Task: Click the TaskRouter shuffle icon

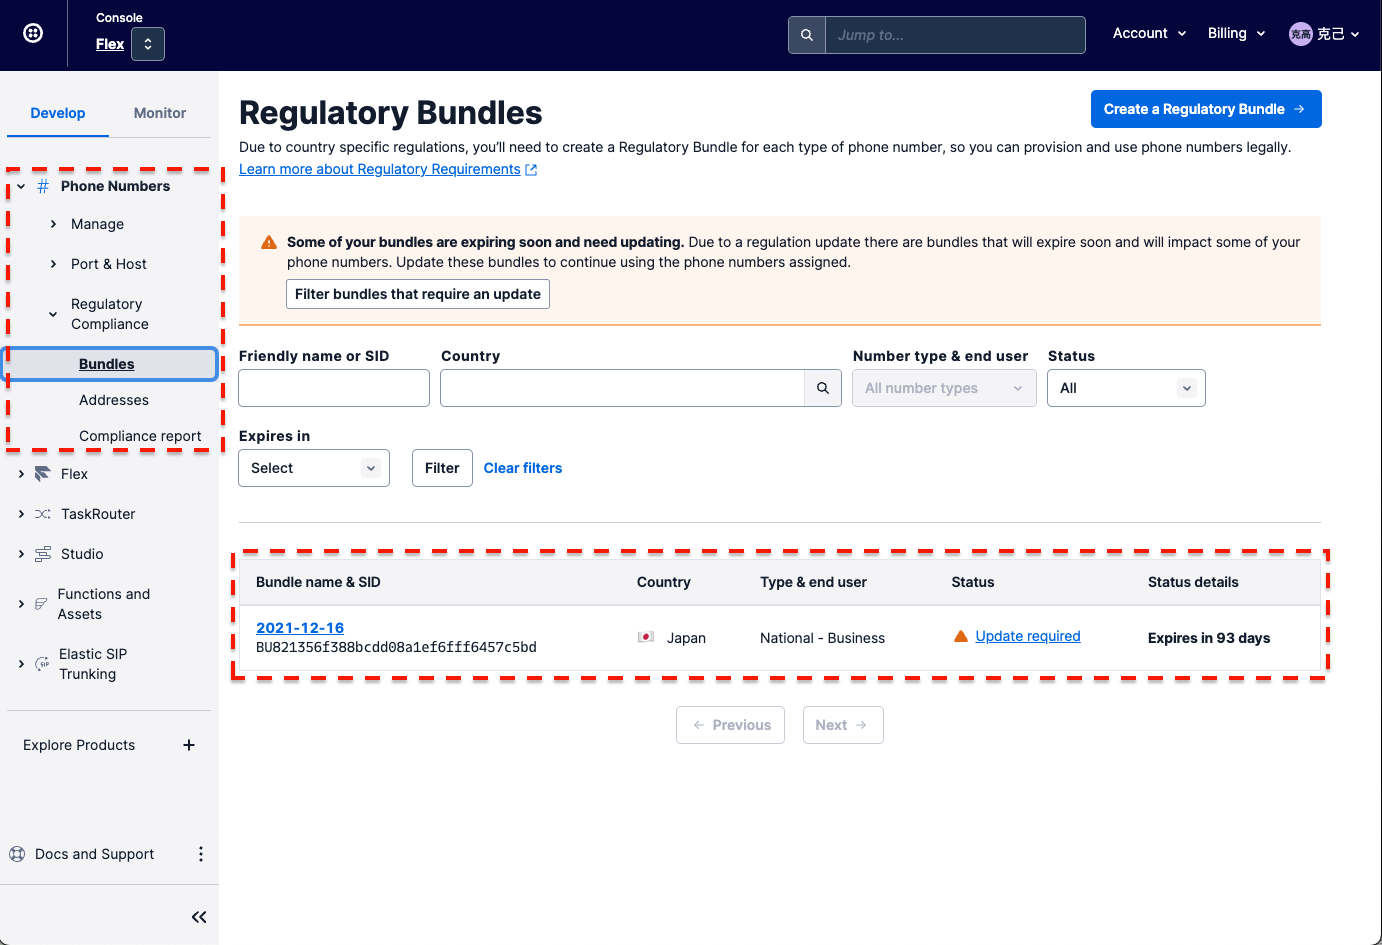Action: [43, 514]
